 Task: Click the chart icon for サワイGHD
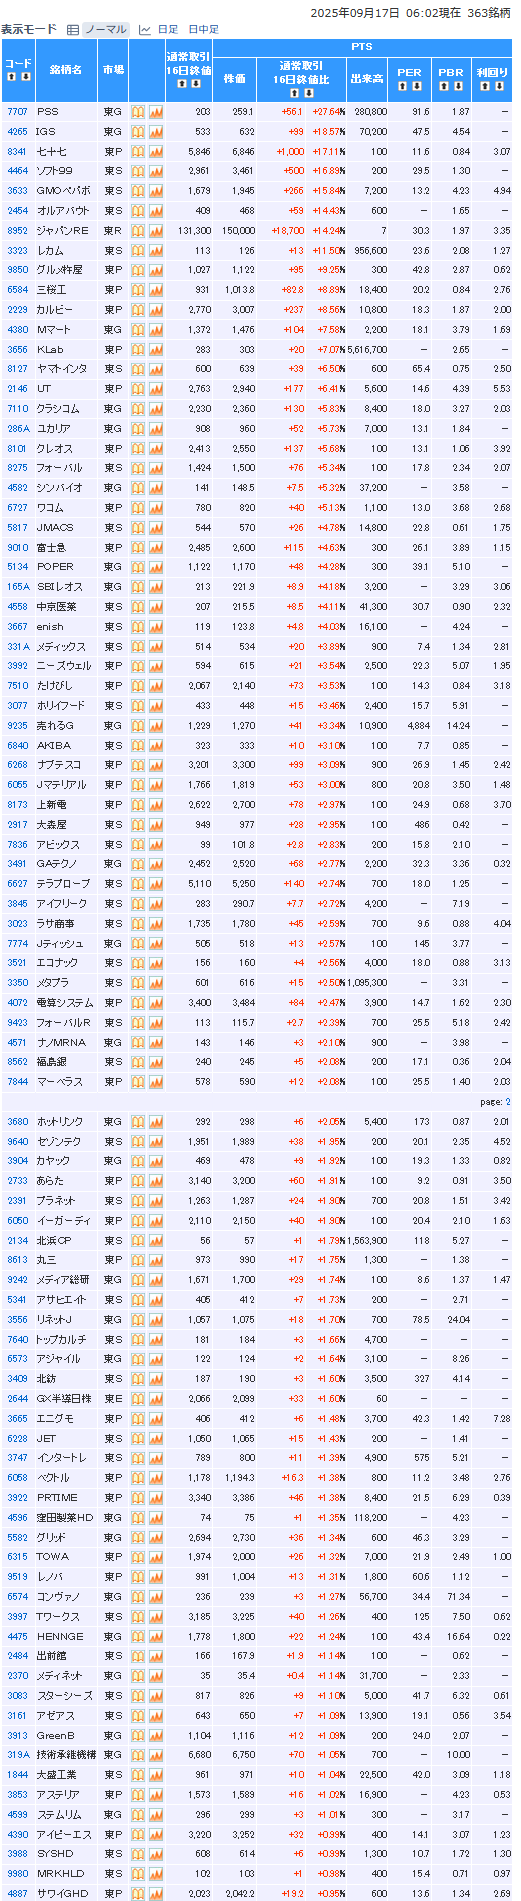click(156, 1894)
